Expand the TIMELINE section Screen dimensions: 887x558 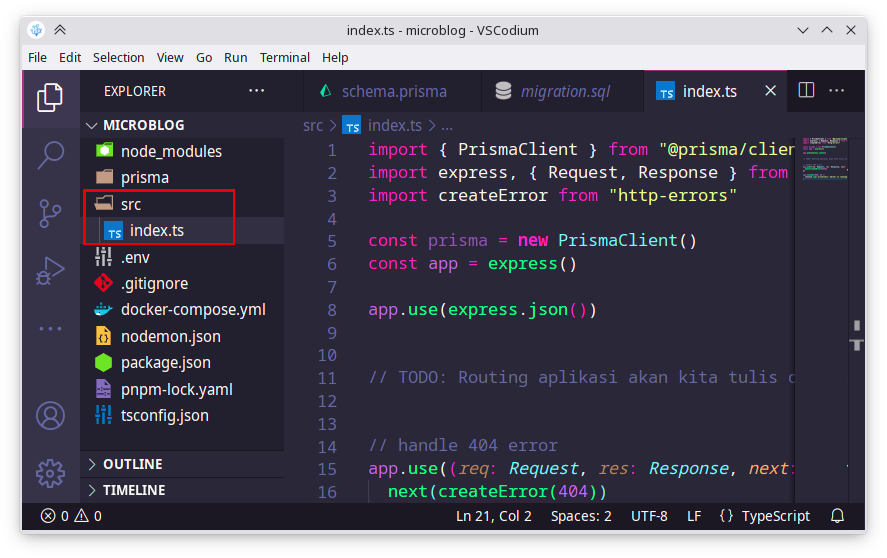tap(132, 490)
